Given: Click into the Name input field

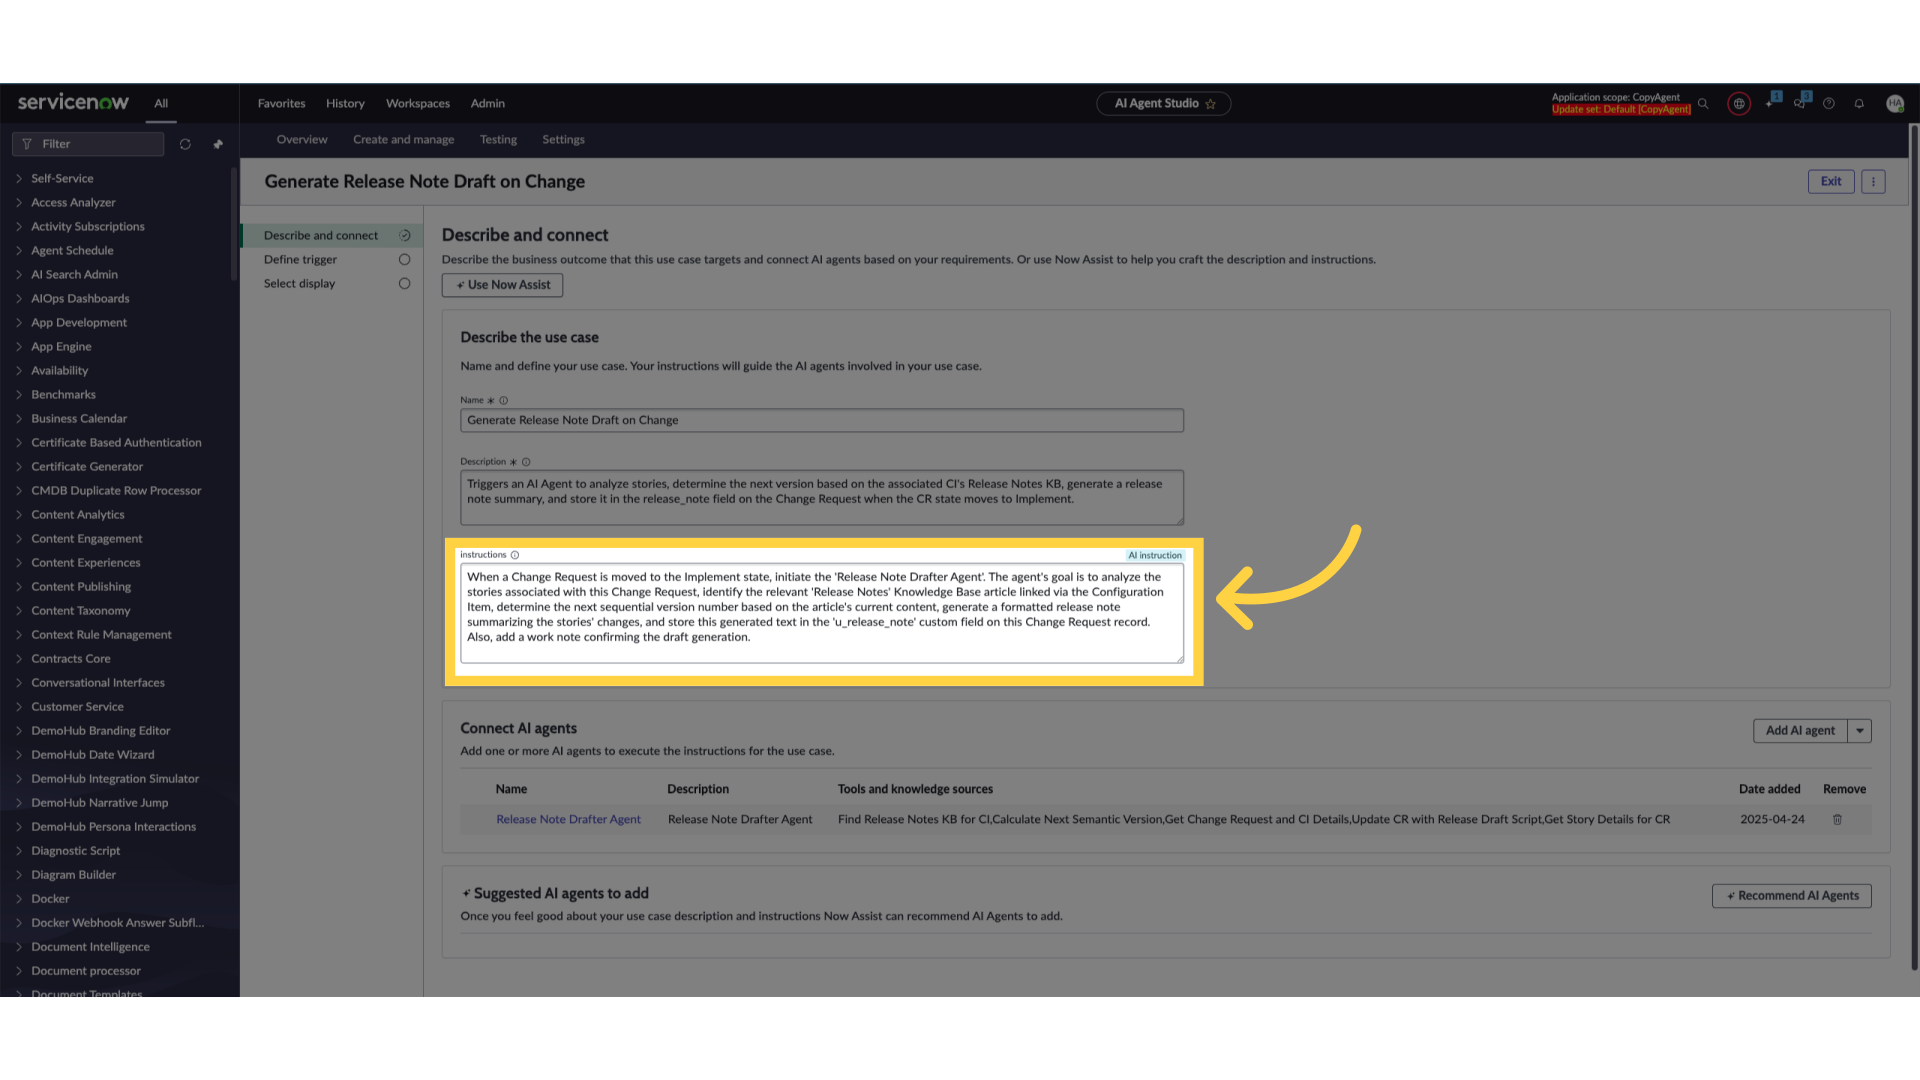Looking at the screenshot, I should click(822, 420).
